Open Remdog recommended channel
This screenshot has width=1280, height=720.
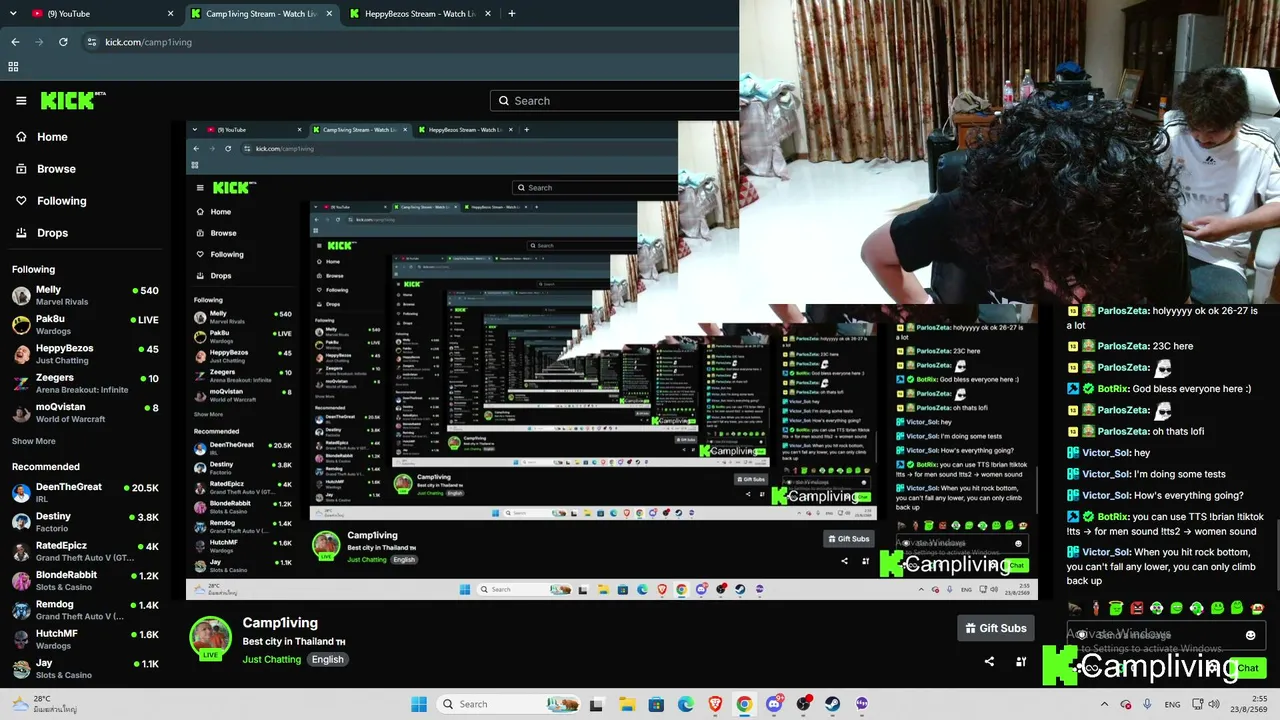pyautogui.click(x=85, y=610)
